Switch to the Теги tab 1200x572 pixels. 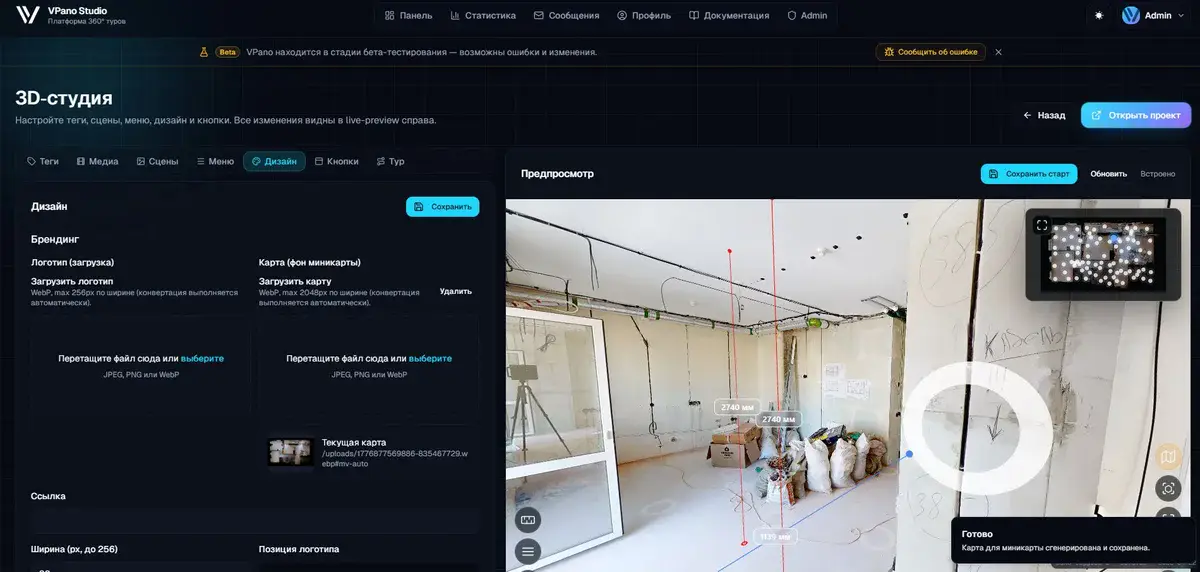43,161
